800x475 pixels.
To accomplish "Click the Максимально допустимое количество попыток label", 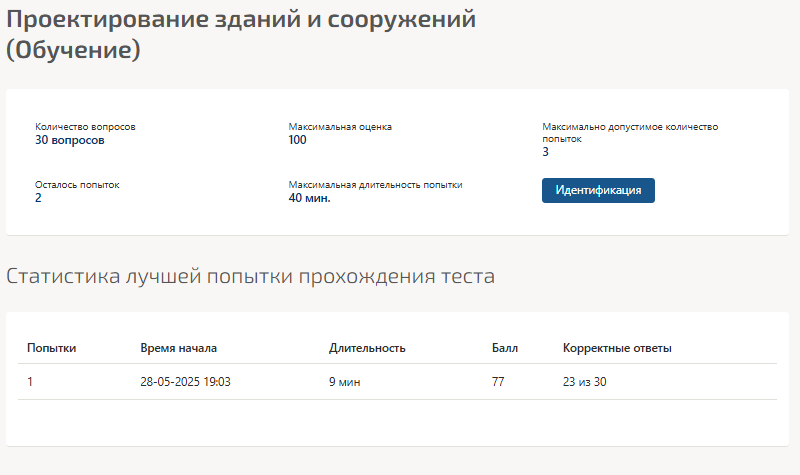I will 630,133.
